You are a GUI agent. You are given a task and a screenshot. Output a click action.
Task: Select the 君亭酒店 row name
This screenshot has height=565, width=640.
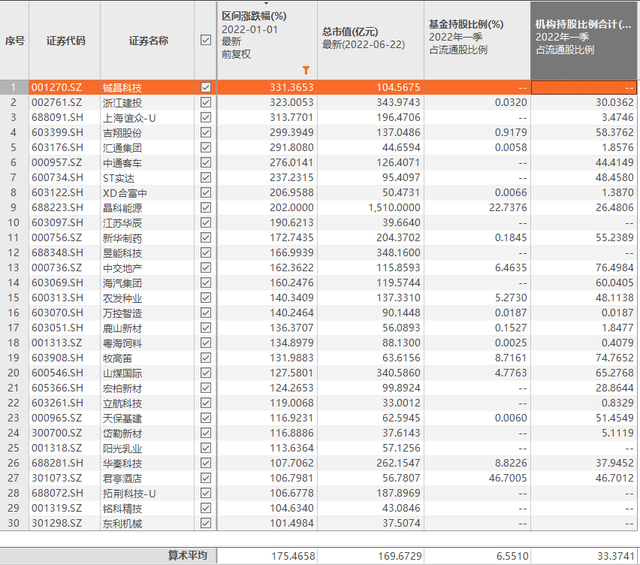click(x=122, y=478)
